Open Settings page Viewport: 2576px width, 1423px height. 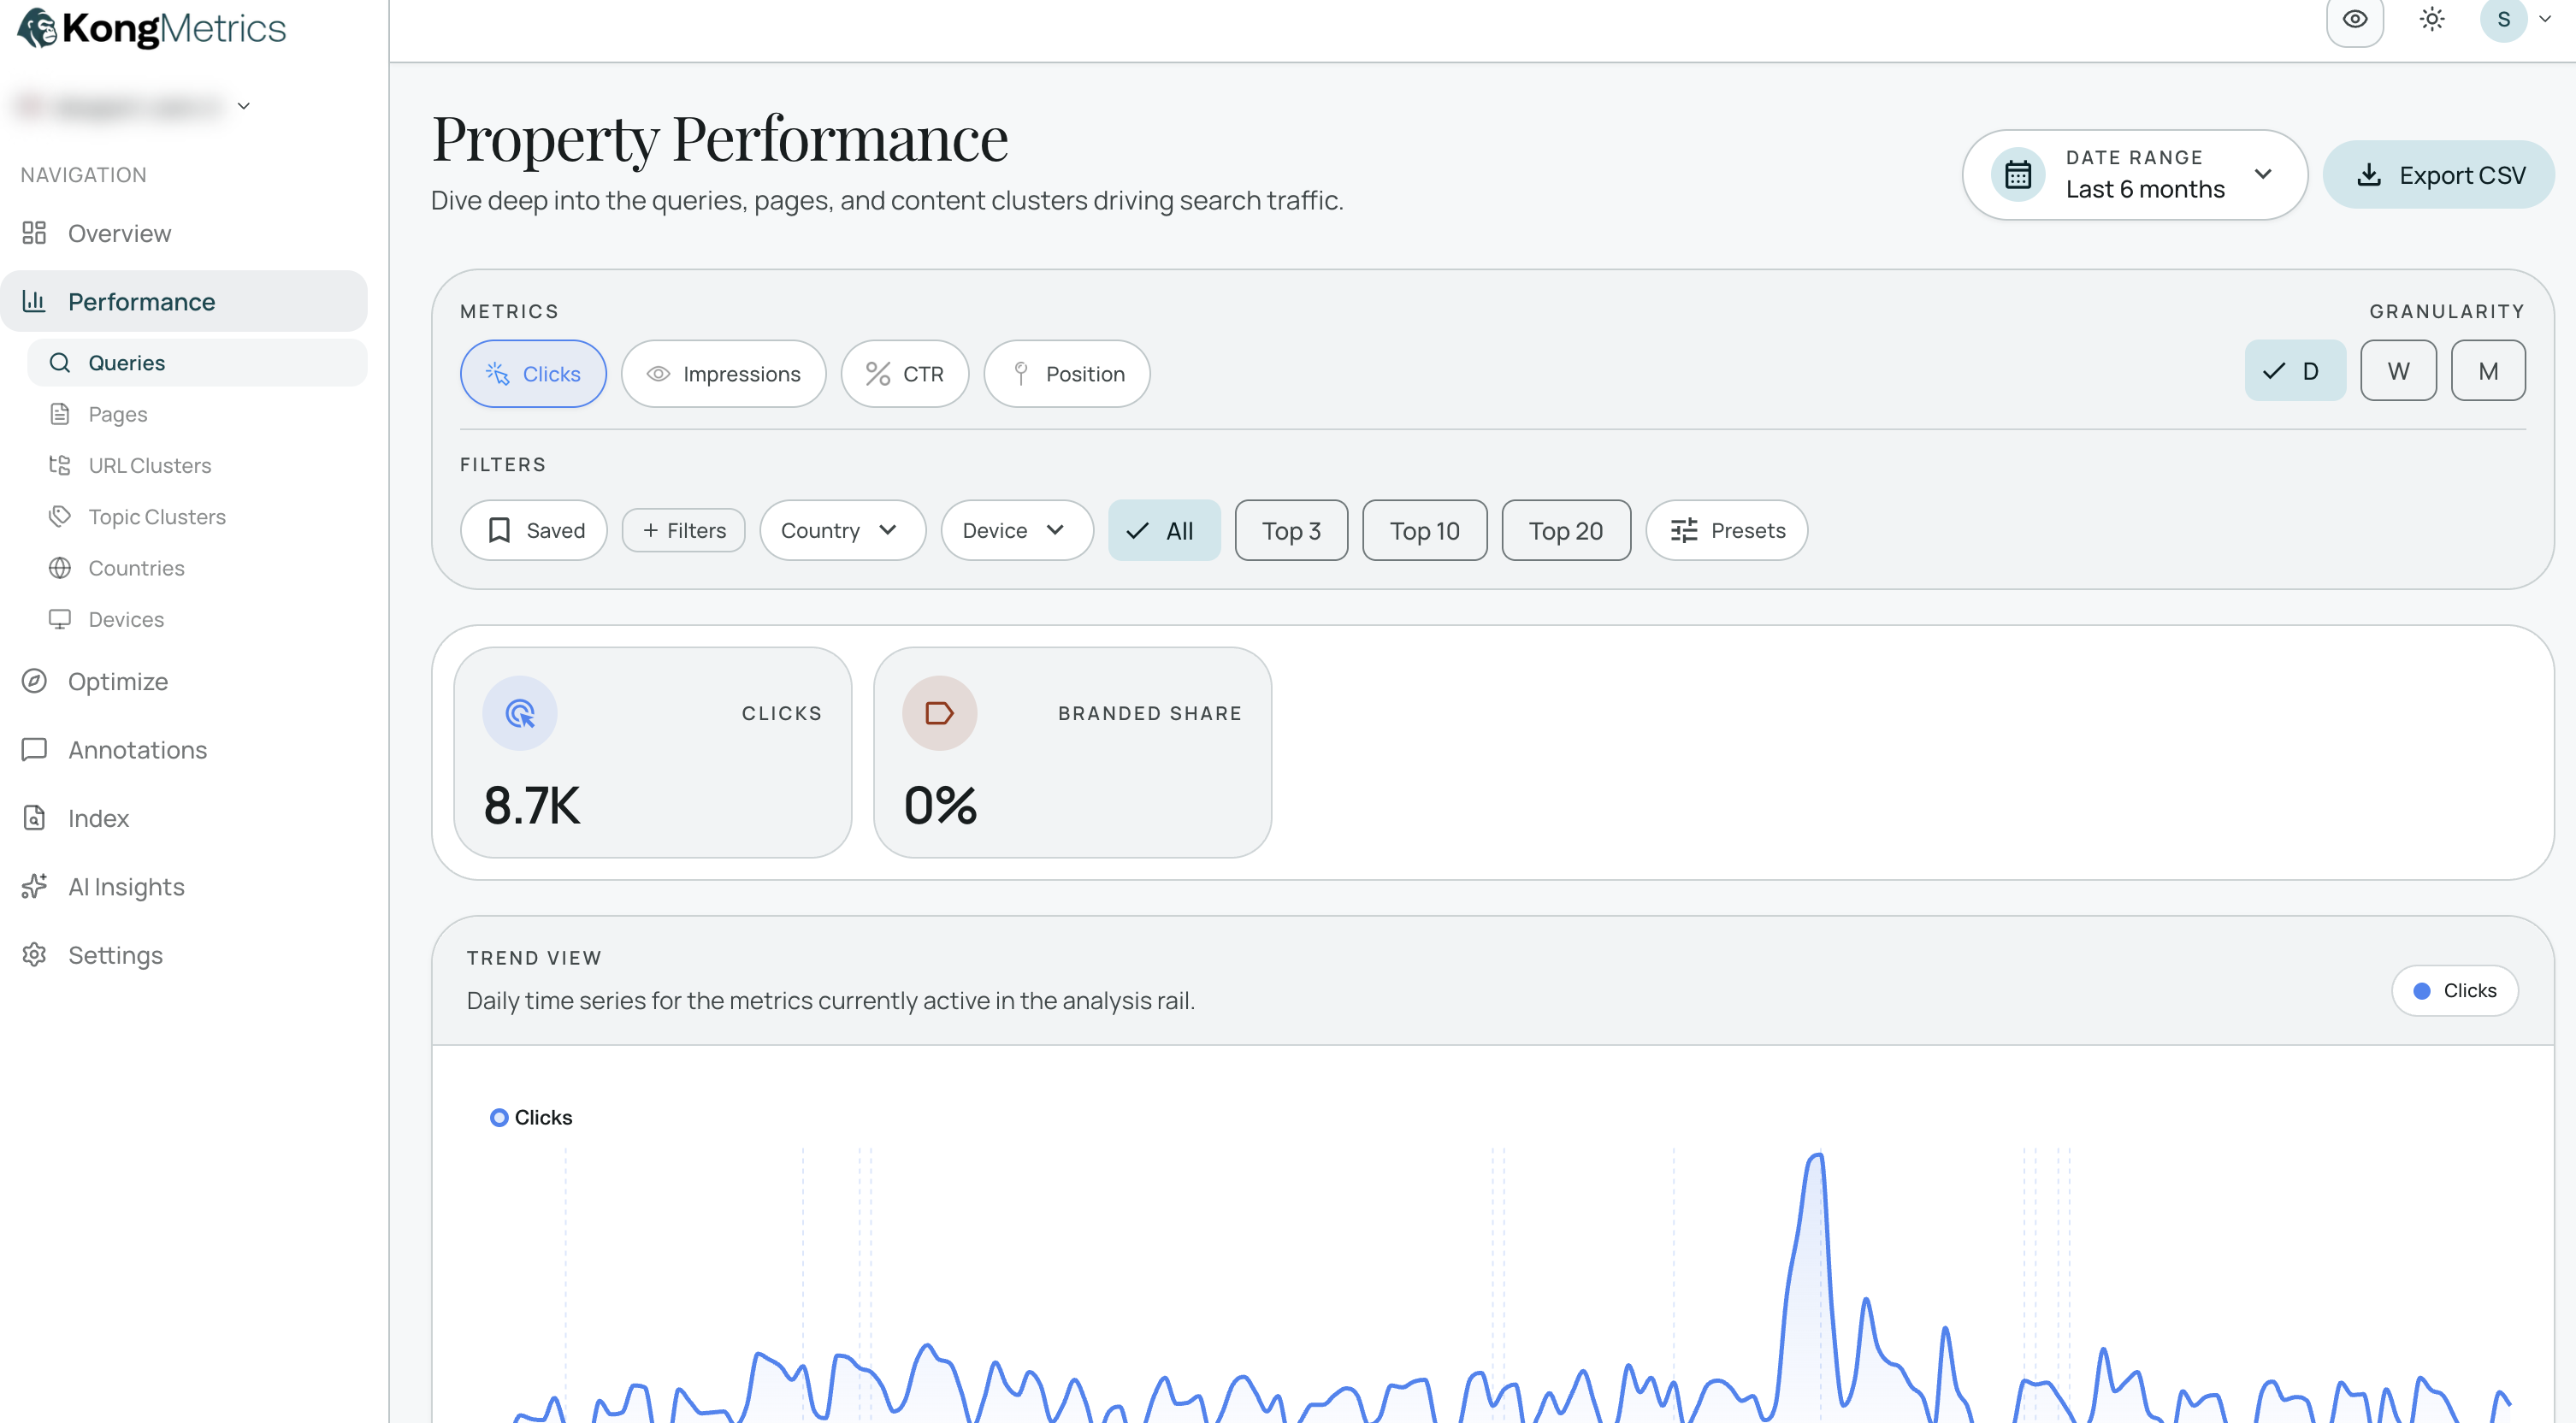click(184, 955)
